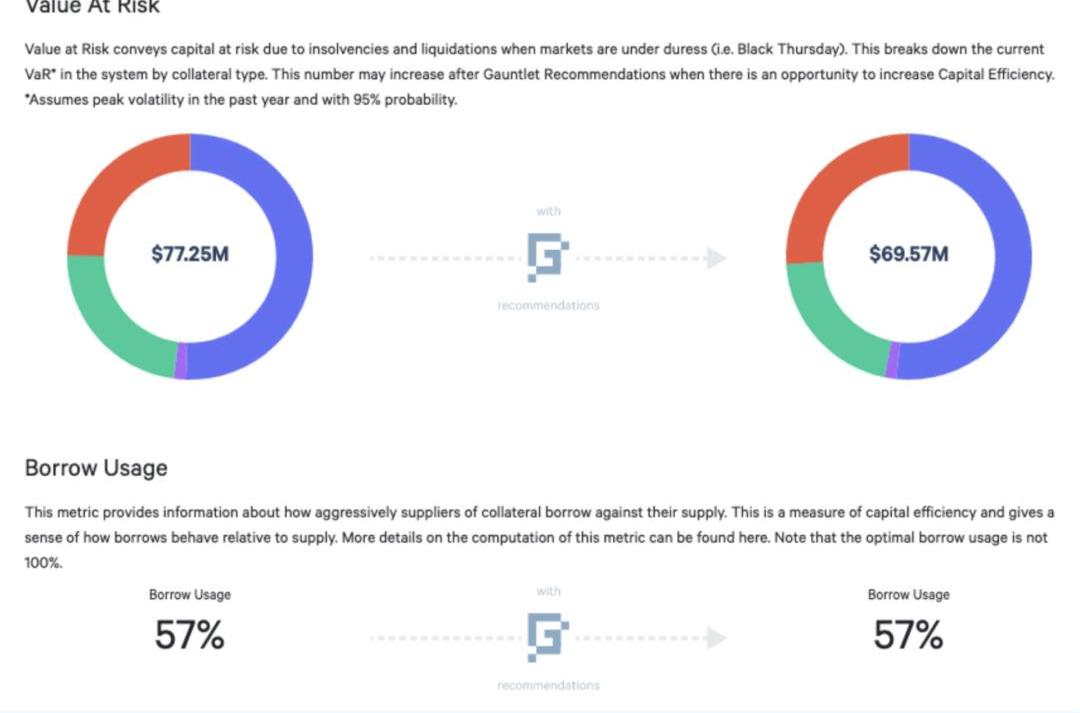Select the purple sliver of the $77.25M donut
This screenshot has width=1080, height=713.
(x=180, y=362)
